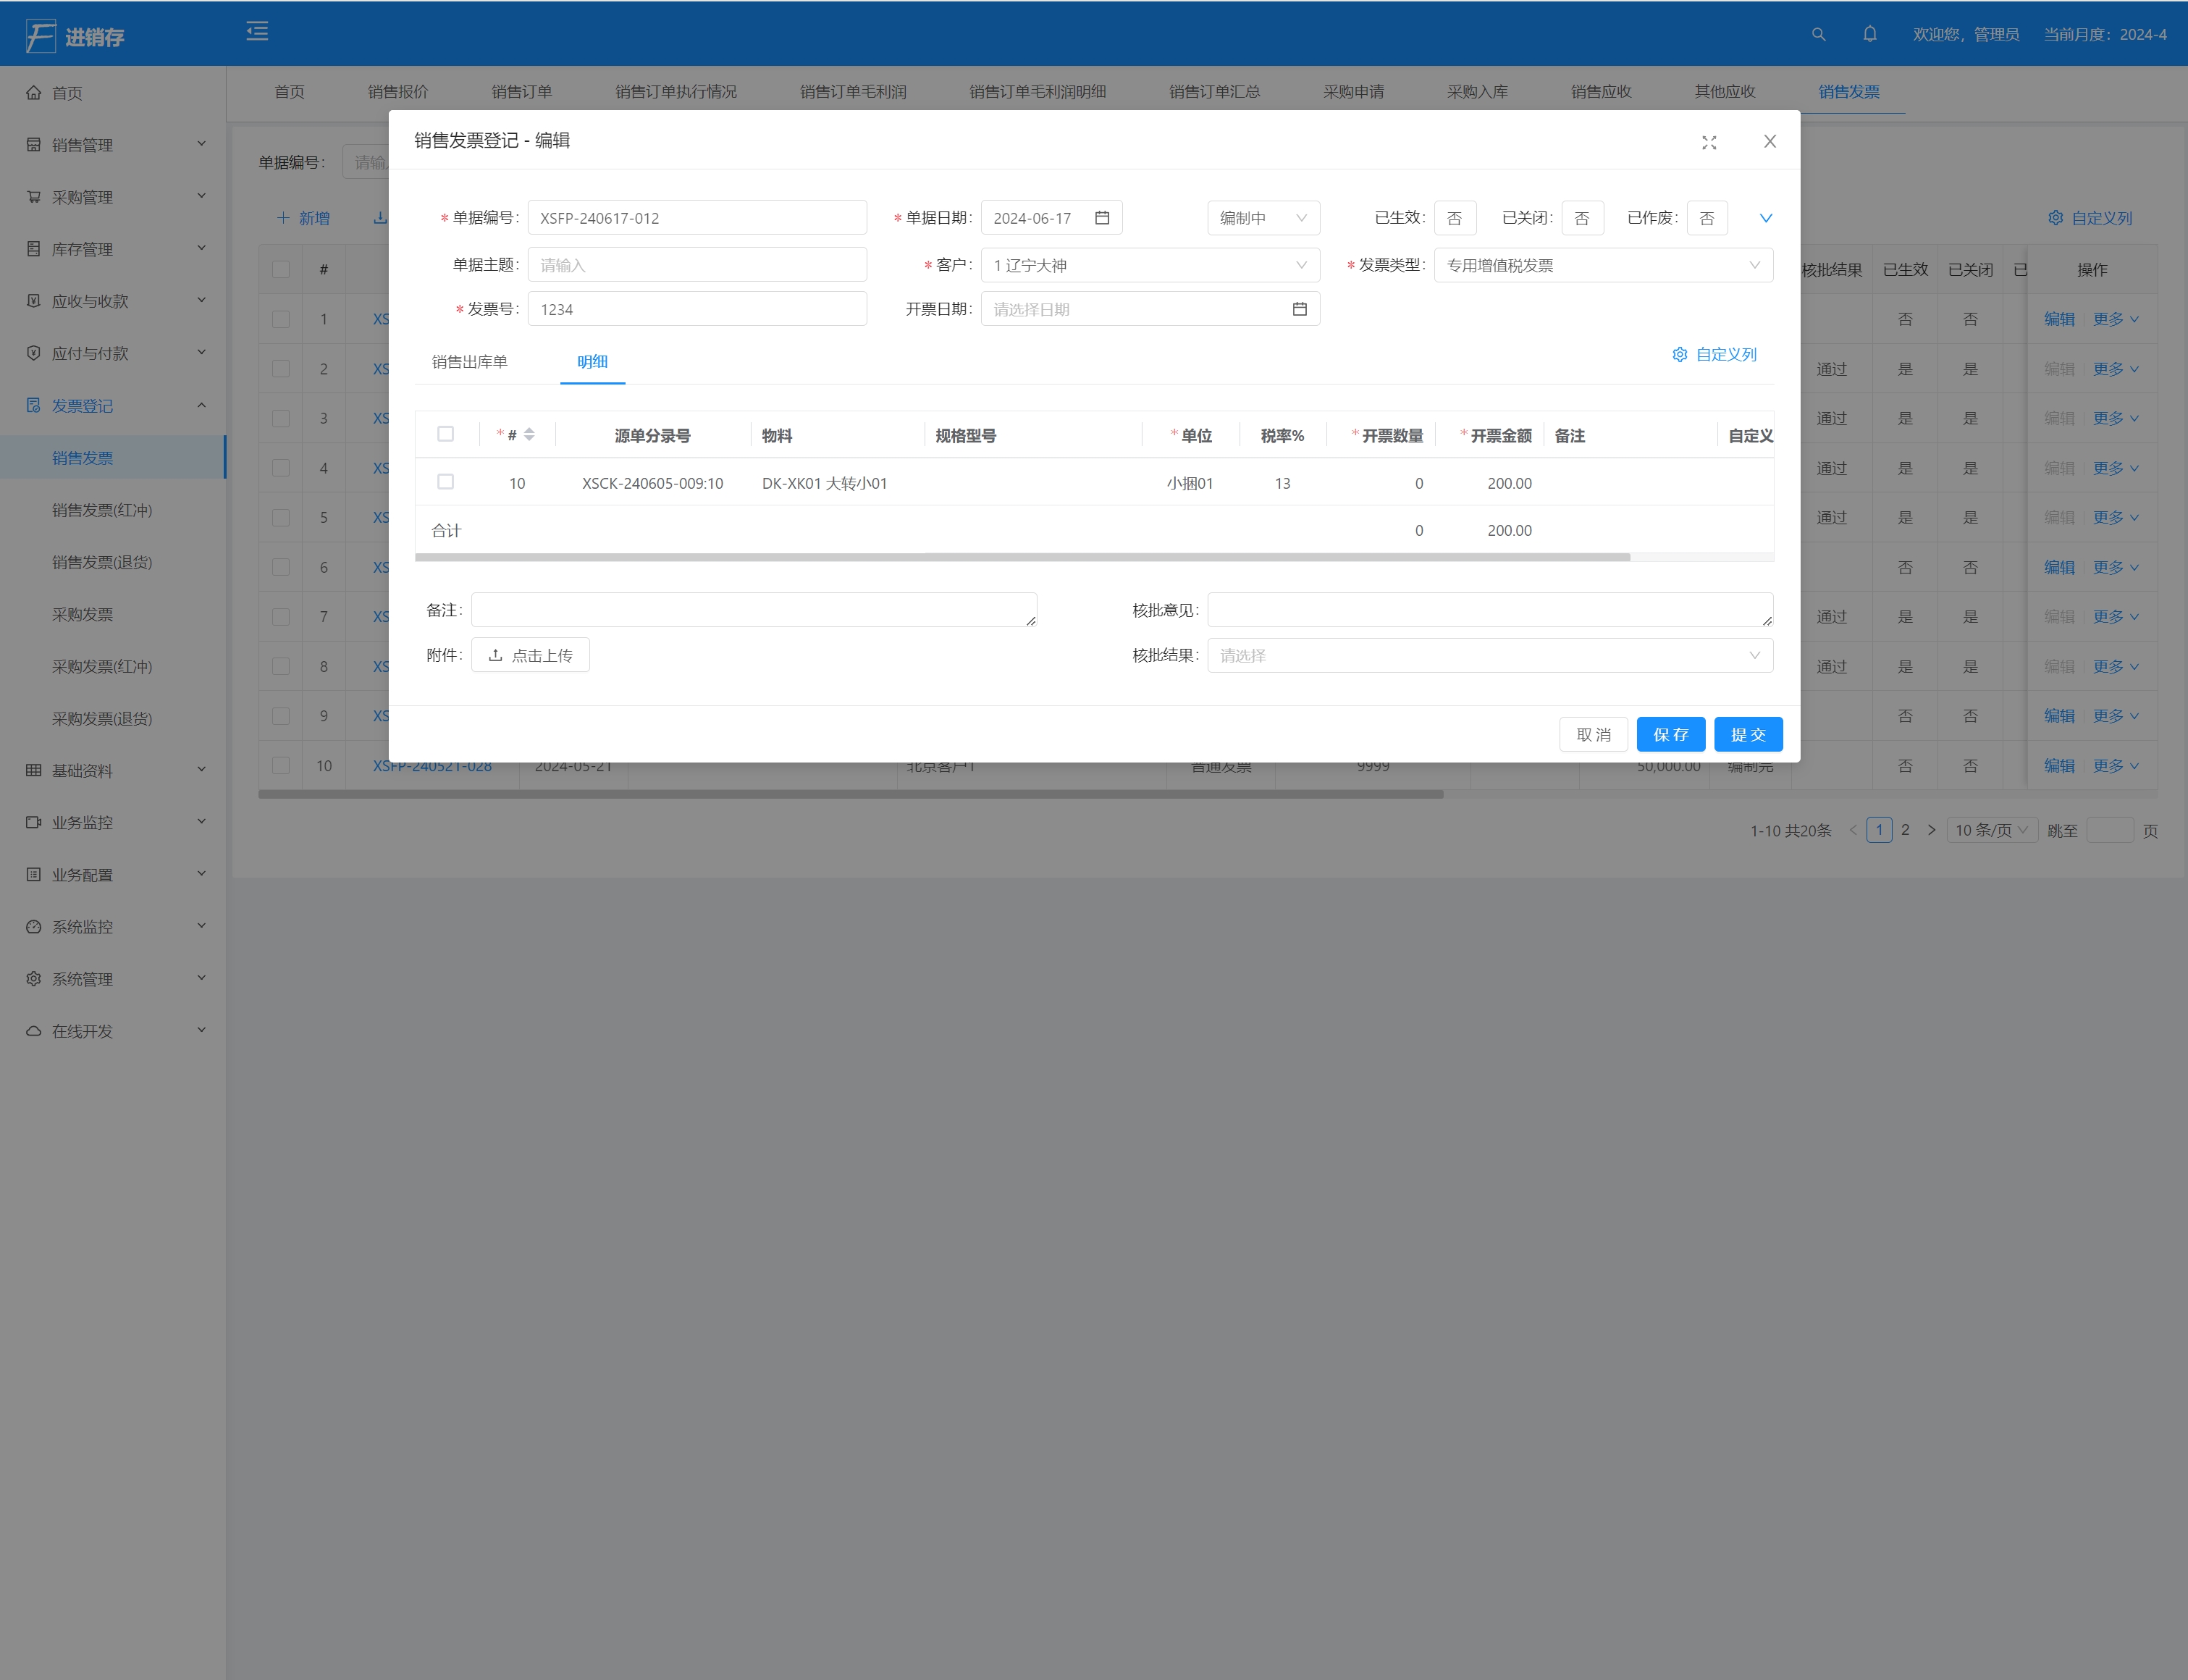Click the 在线开发 cloud icon

[x=33, y=1030]
